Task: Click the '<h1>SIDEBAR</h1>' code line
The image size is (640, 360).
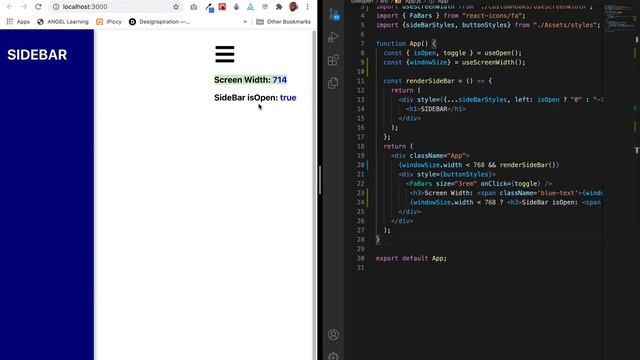Action: pyautogui.click(x=436, y=109)
